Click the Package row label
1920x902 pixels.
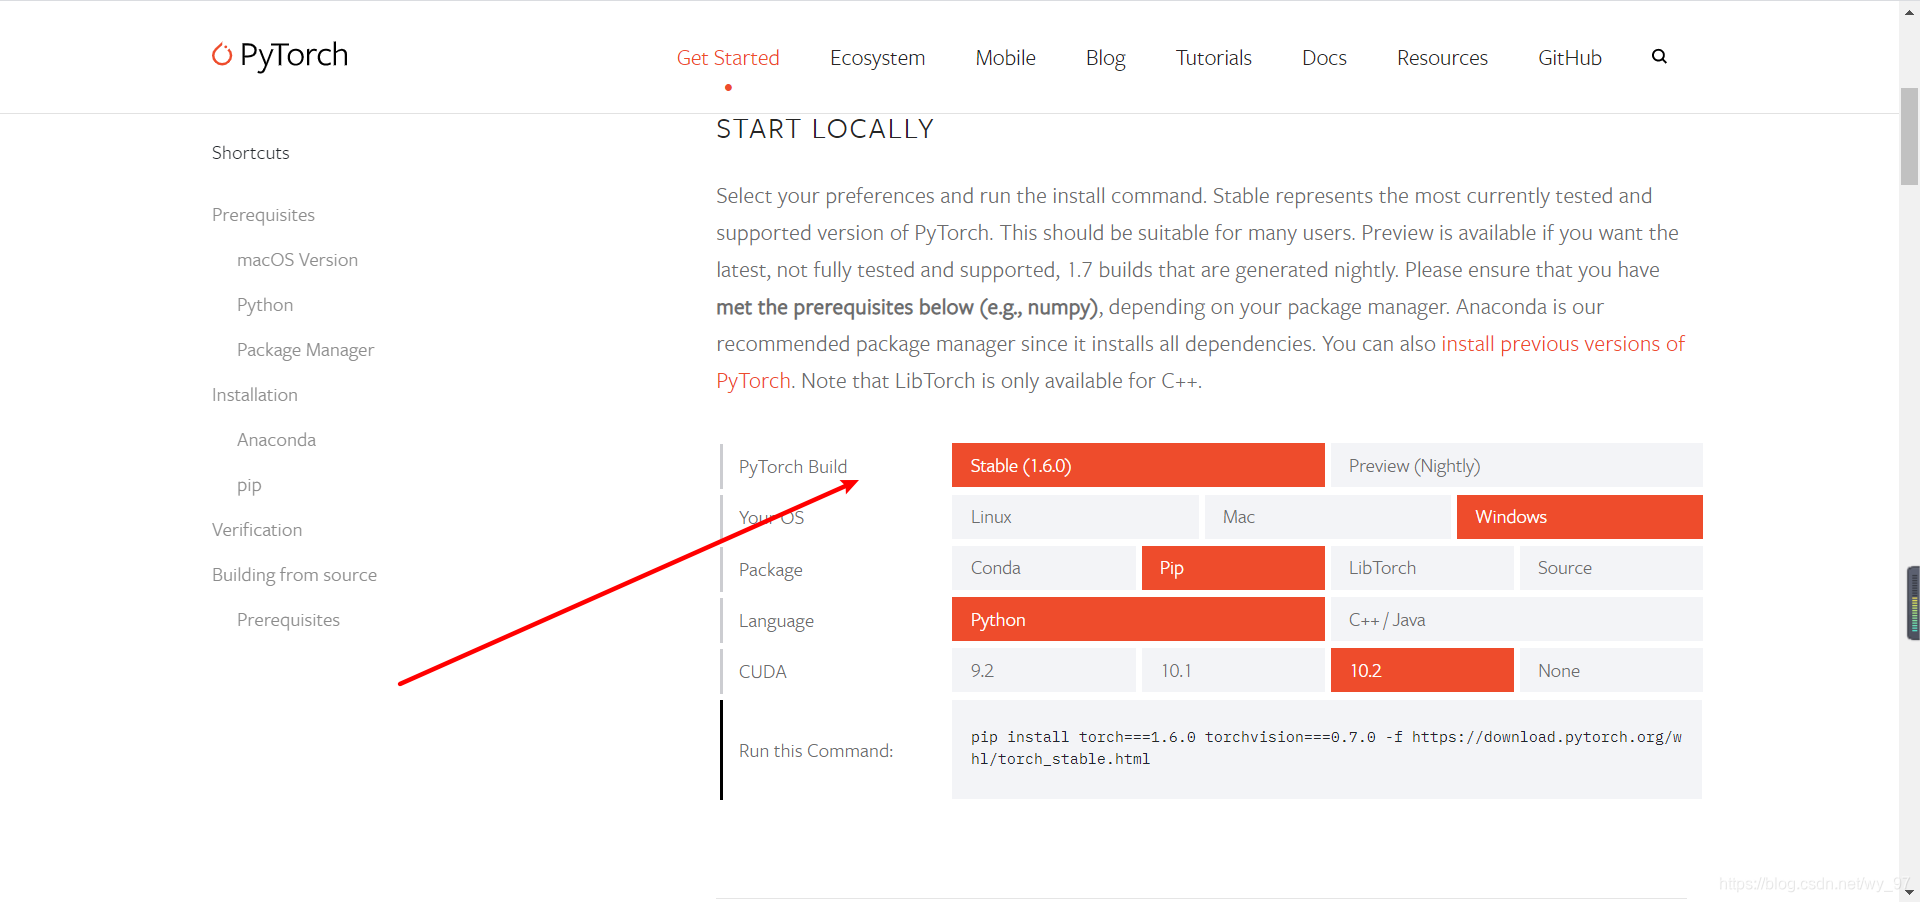(770, 570)
